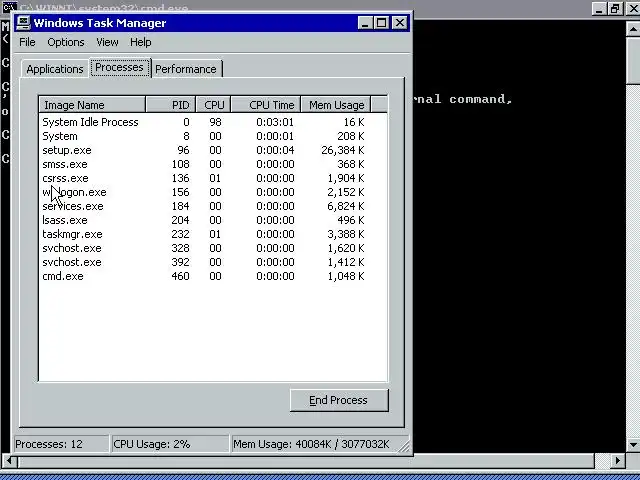Click the cmd.exe window title icon

[9, 7]
